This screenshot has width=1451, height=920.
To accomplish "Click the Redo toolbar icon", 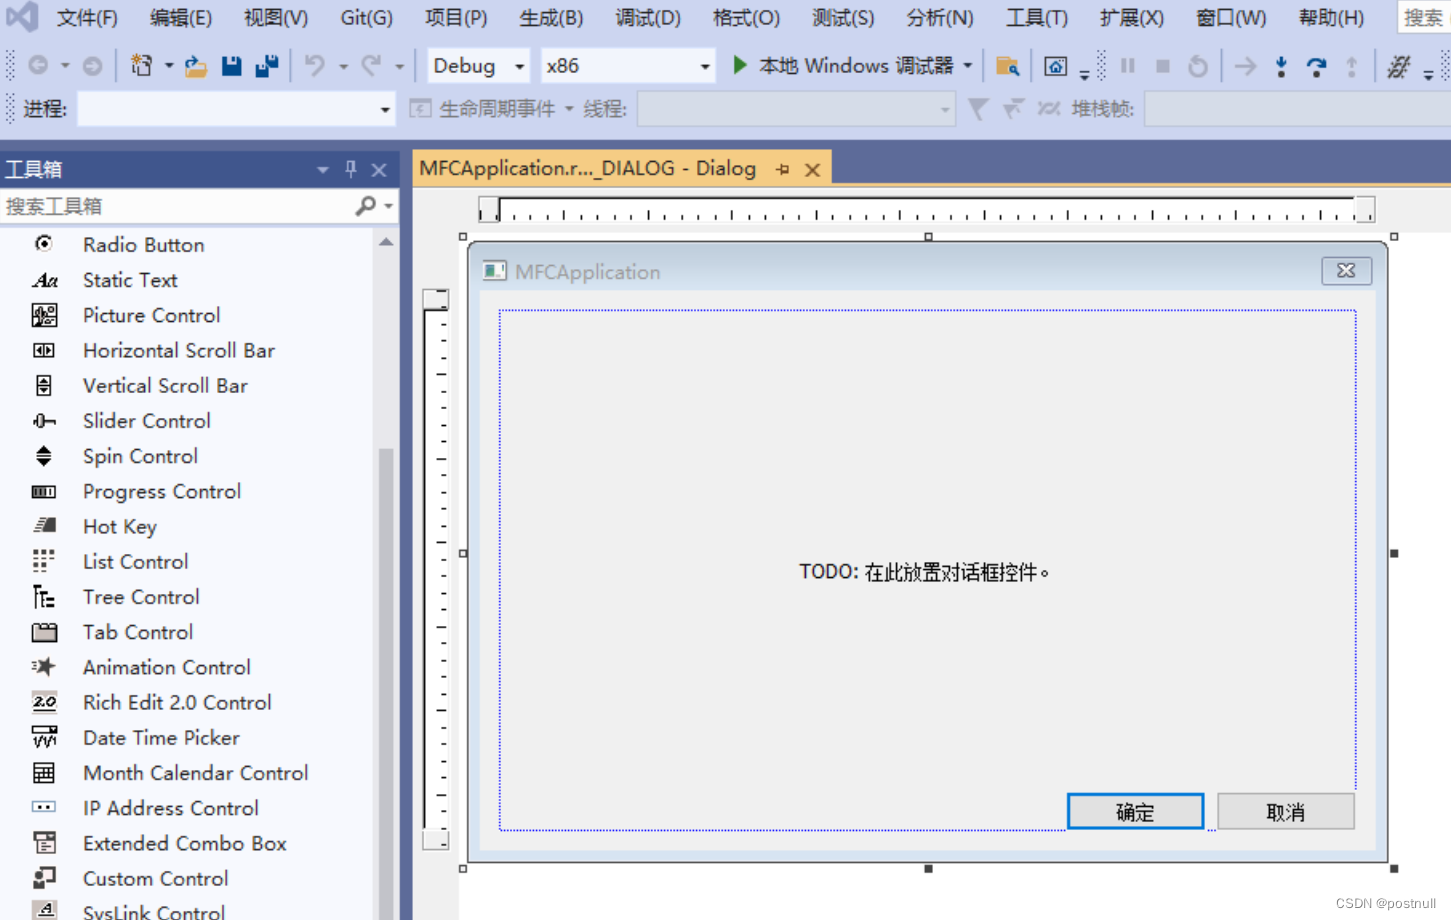I will click(371, 66).
